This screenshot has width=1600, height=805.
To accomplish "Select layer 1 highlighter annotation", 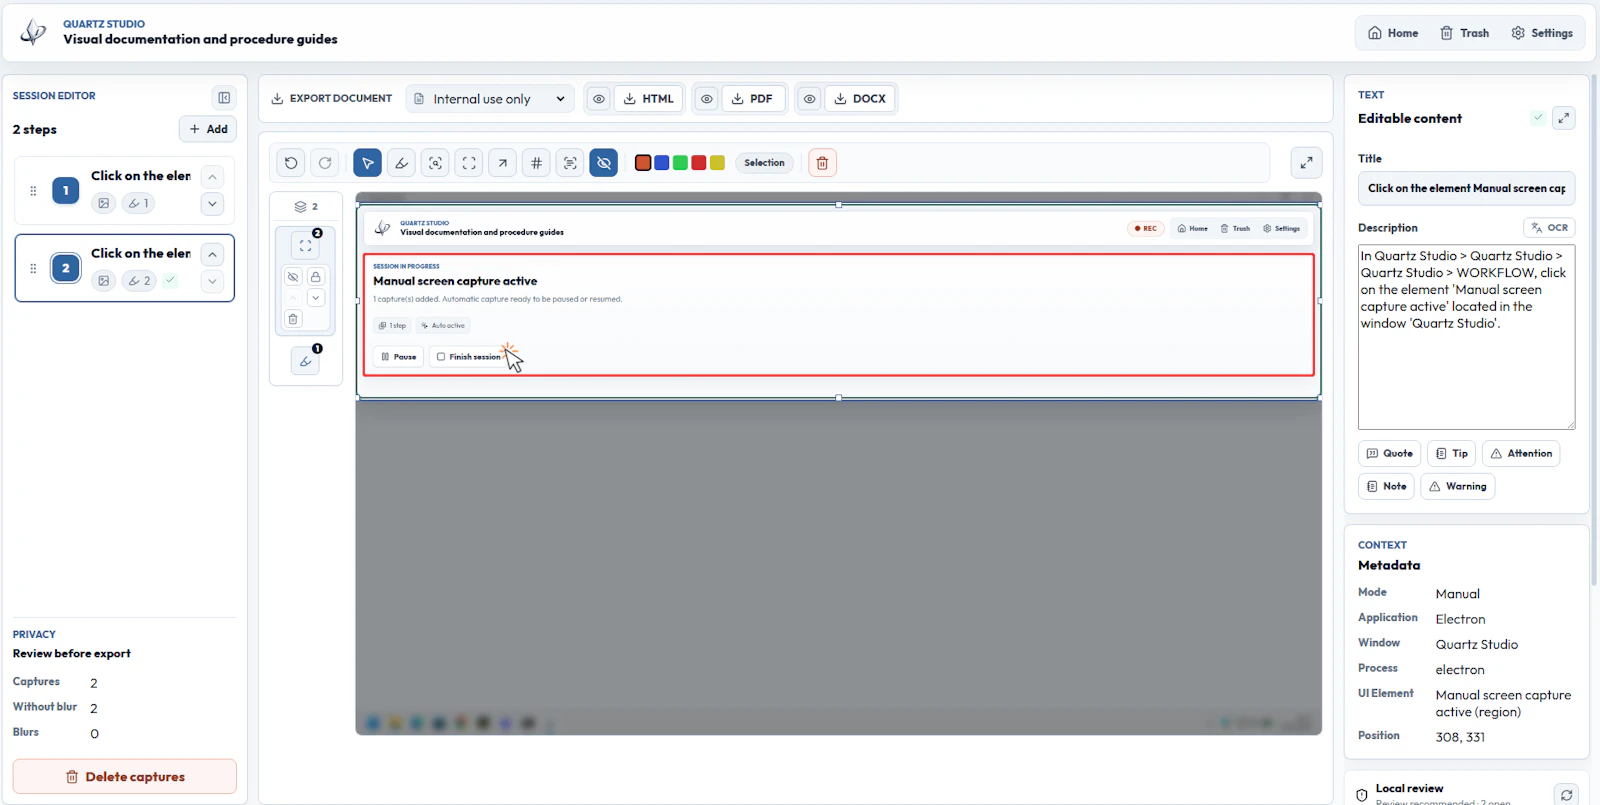I will pos(306,361).
